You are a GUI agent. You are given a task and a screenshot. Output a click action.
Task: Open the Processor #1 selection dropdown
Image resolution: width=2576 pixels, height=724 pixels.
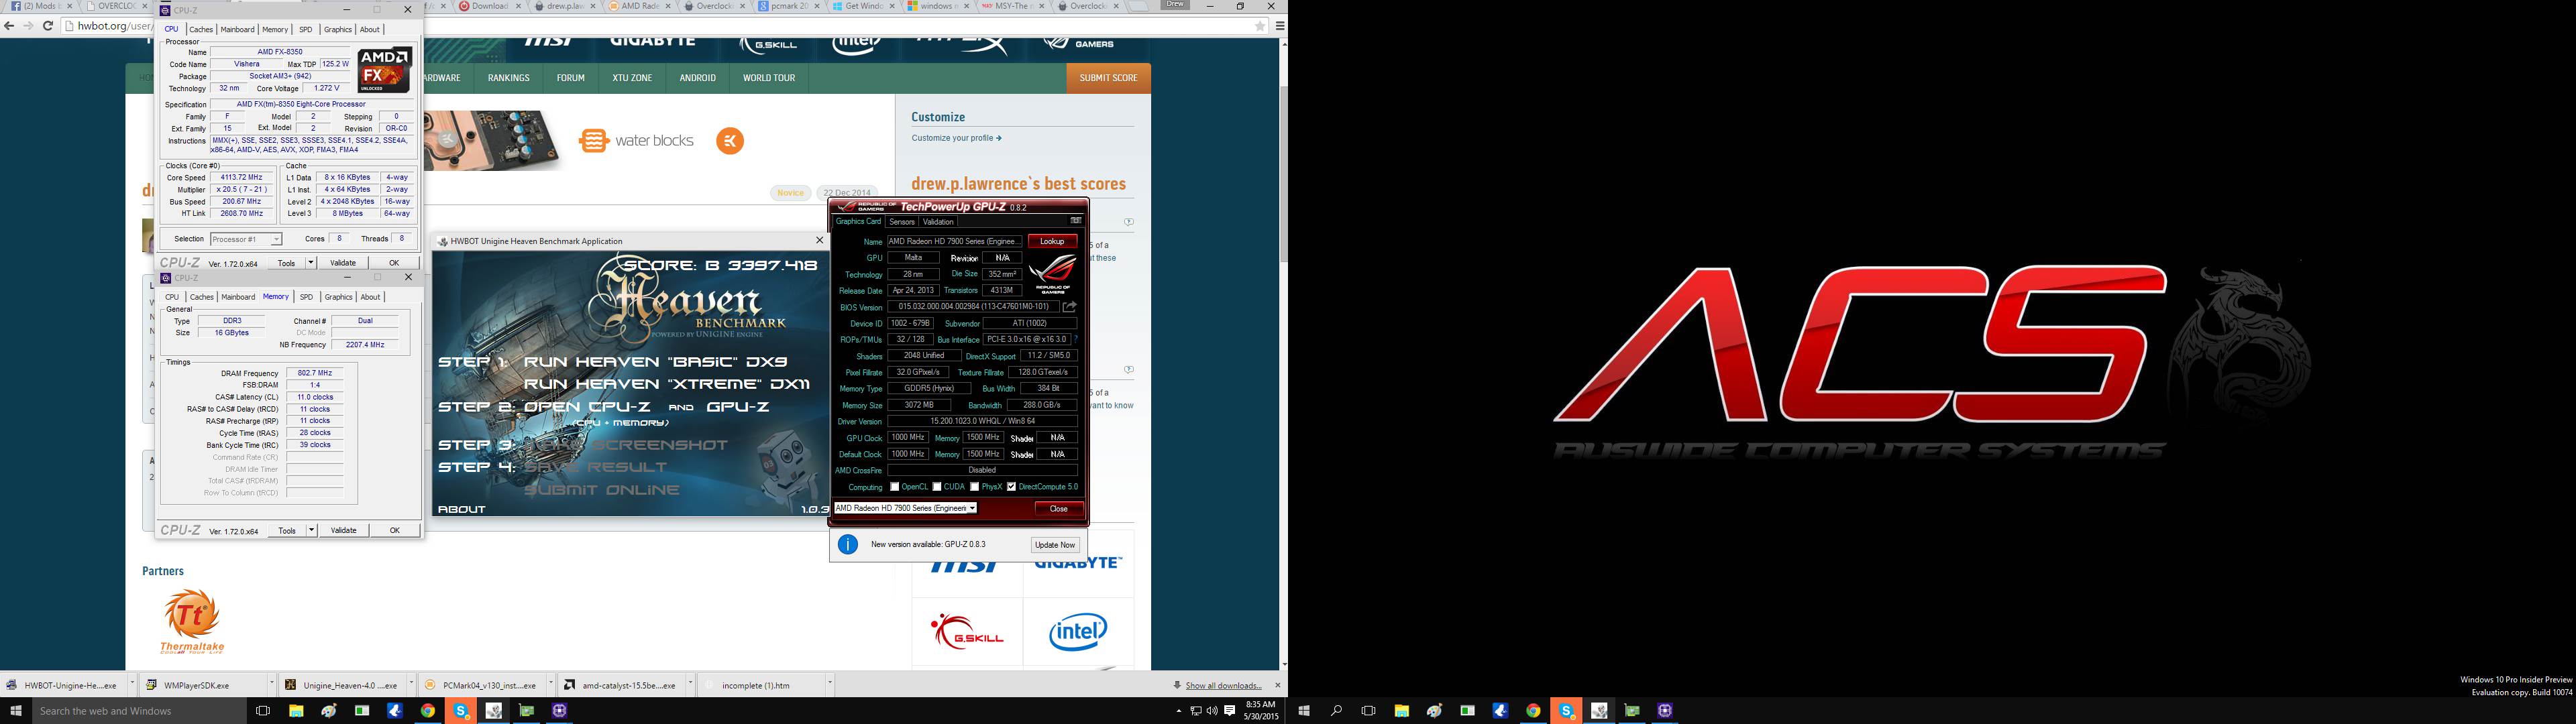coord(246,239)
